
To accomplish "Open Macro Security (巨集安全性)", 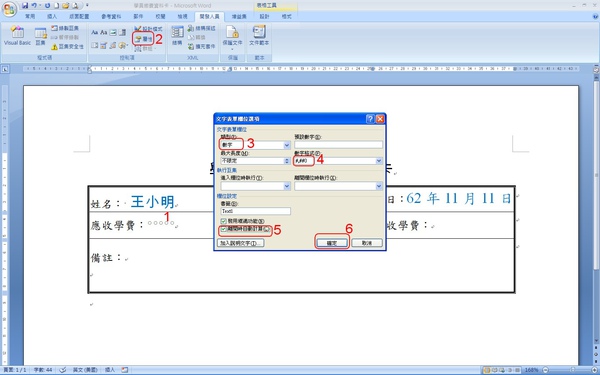I will click(67, 47).
